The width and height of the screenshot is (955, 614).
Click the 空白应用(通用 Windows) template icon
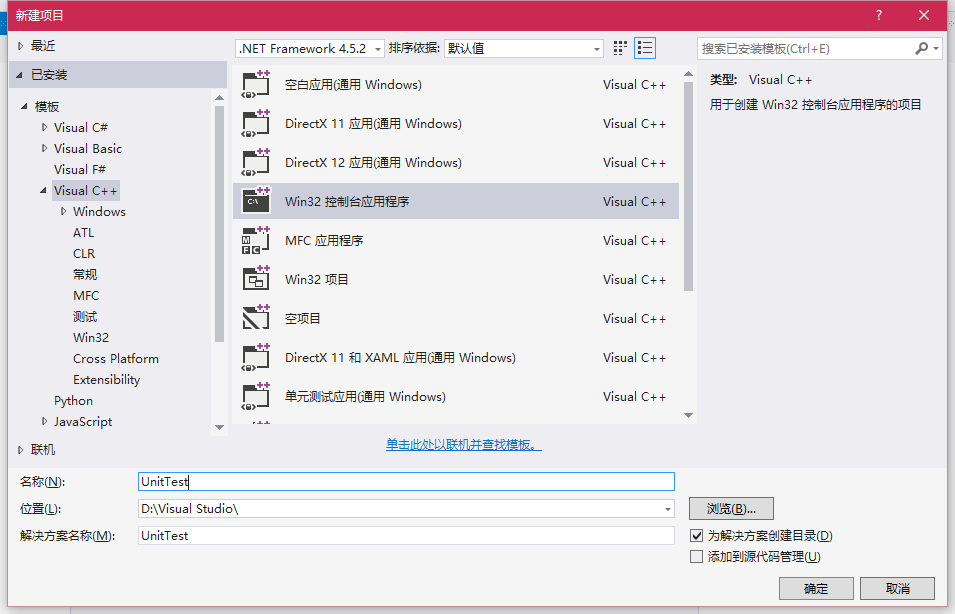click(x=256, y=84)
